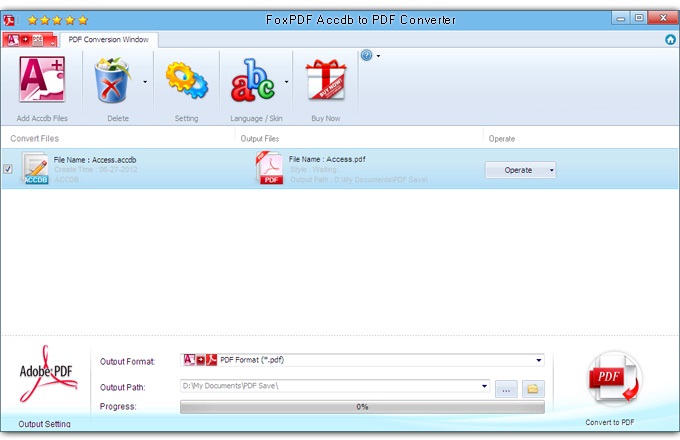Click the Add Accdb Files label
Viewport: 680px width, 440px height.
point(42,118)
